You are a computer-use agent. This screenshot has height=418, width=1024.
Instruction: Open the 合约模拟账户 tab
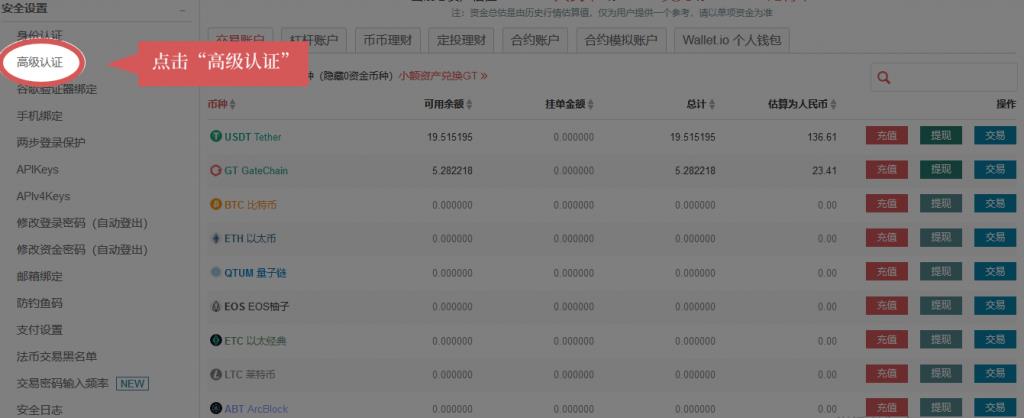(x=620, y=40)
